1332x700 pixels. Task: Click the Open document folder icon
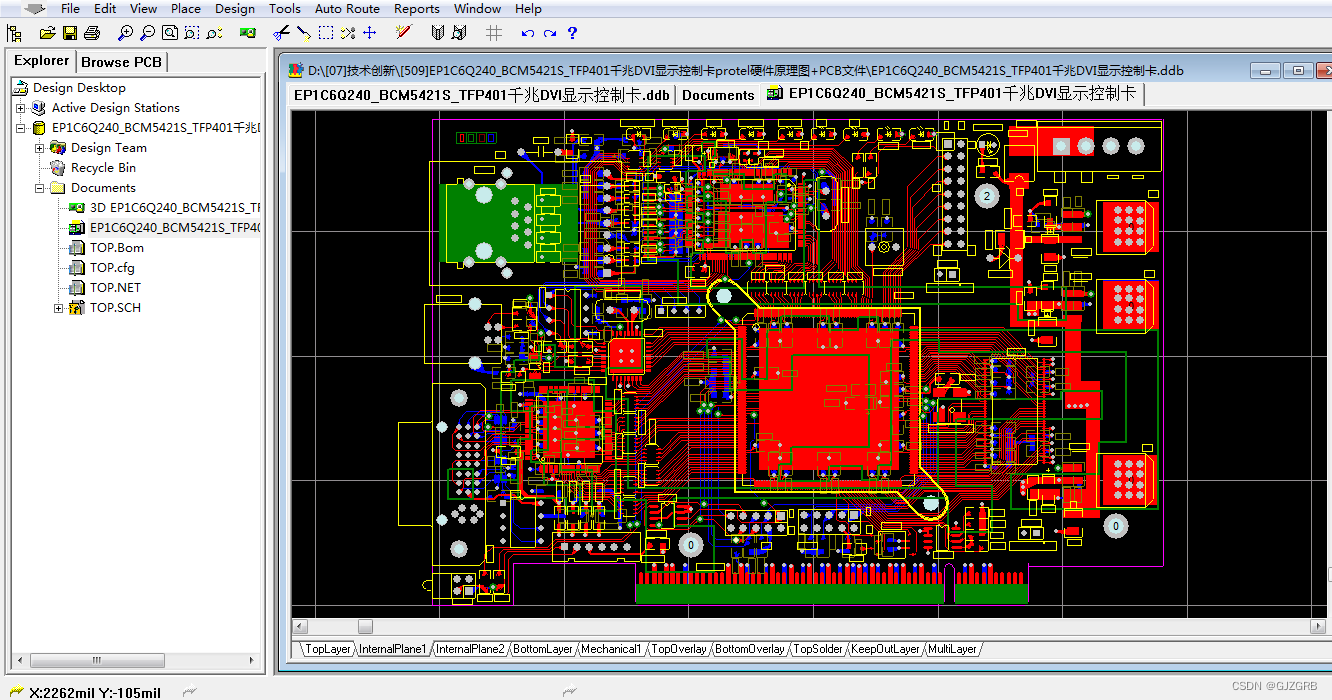coord(47,33)
